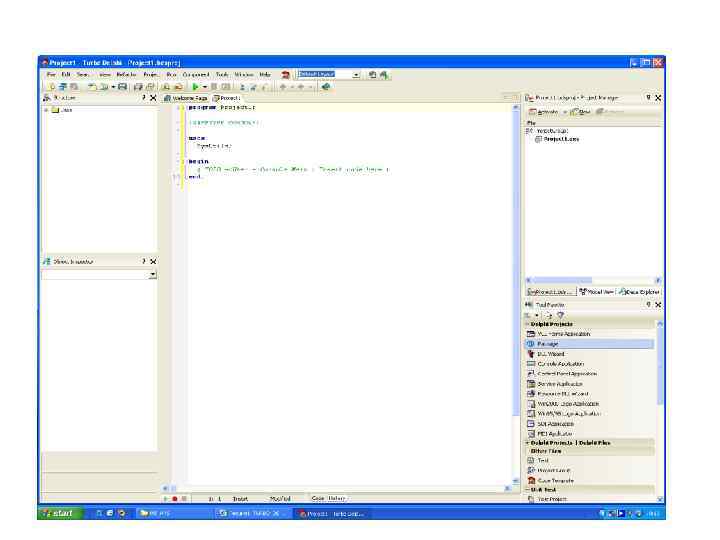Image resolution: width=720 pixels, height=540 pixels.
Task: Collapse the Unit Test category
Action: click(528, 490)
